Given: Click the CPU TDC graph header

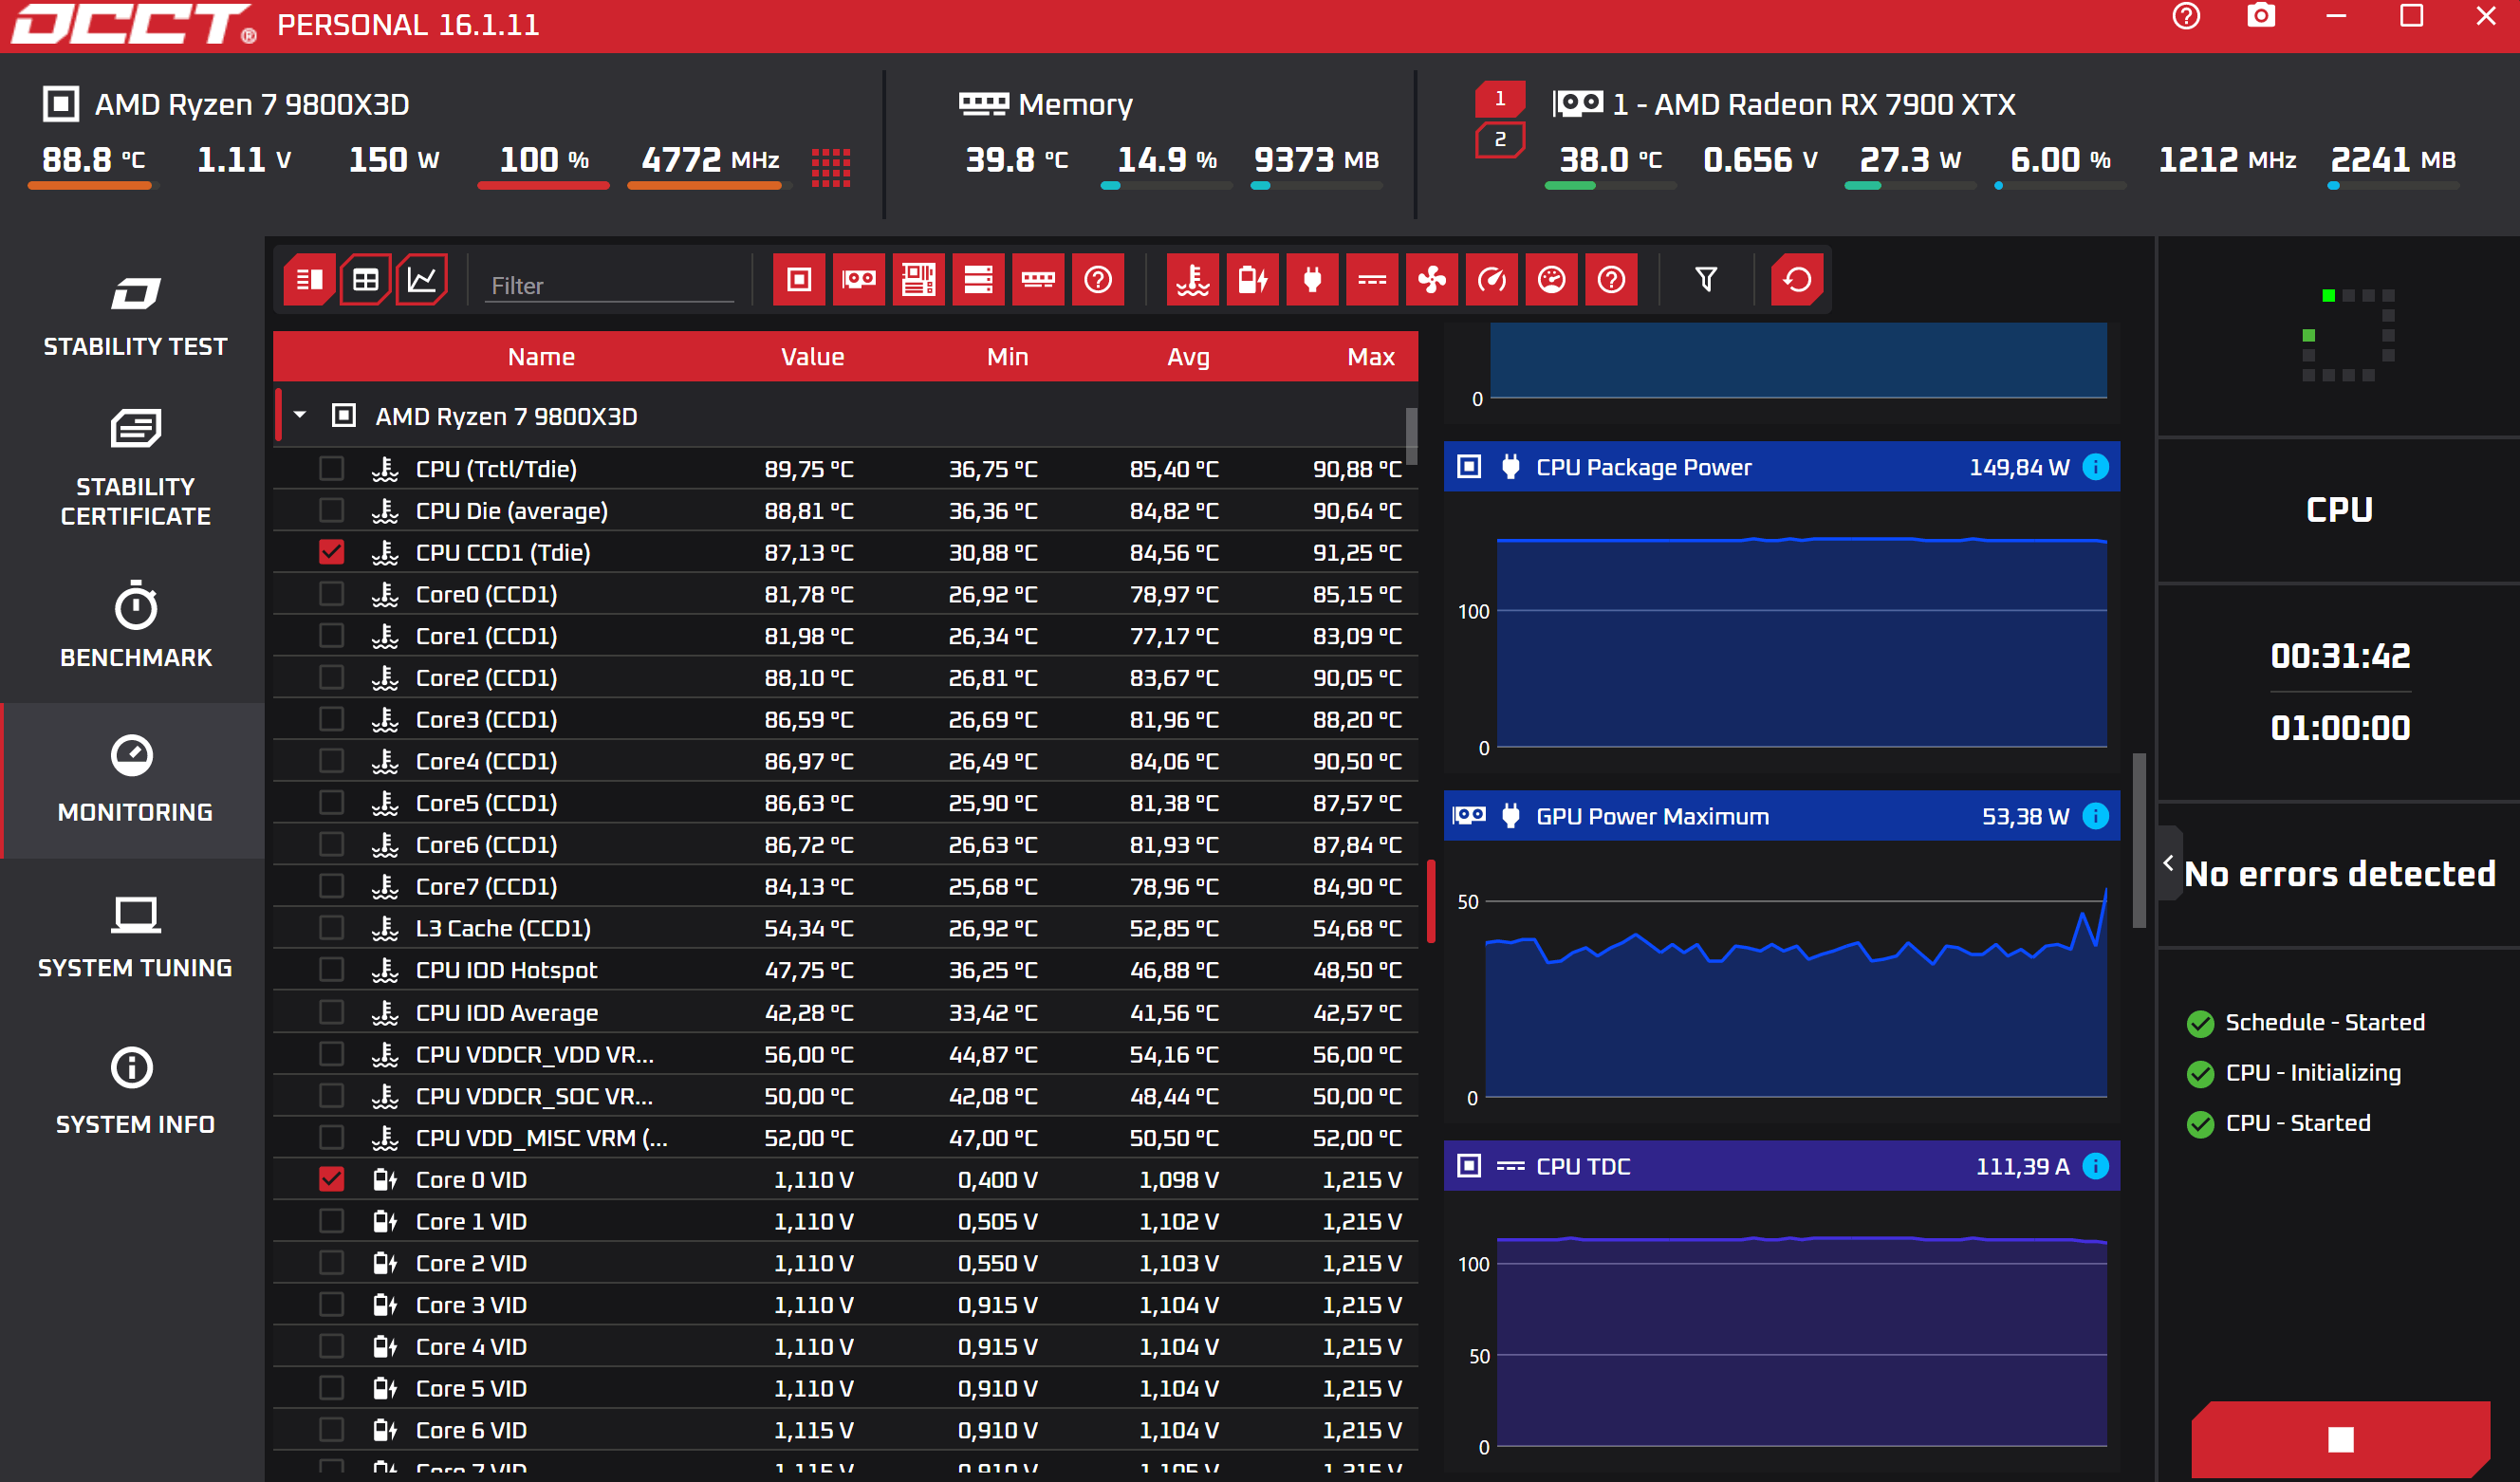Looking at the screenshot, I should [1781, 1166].
